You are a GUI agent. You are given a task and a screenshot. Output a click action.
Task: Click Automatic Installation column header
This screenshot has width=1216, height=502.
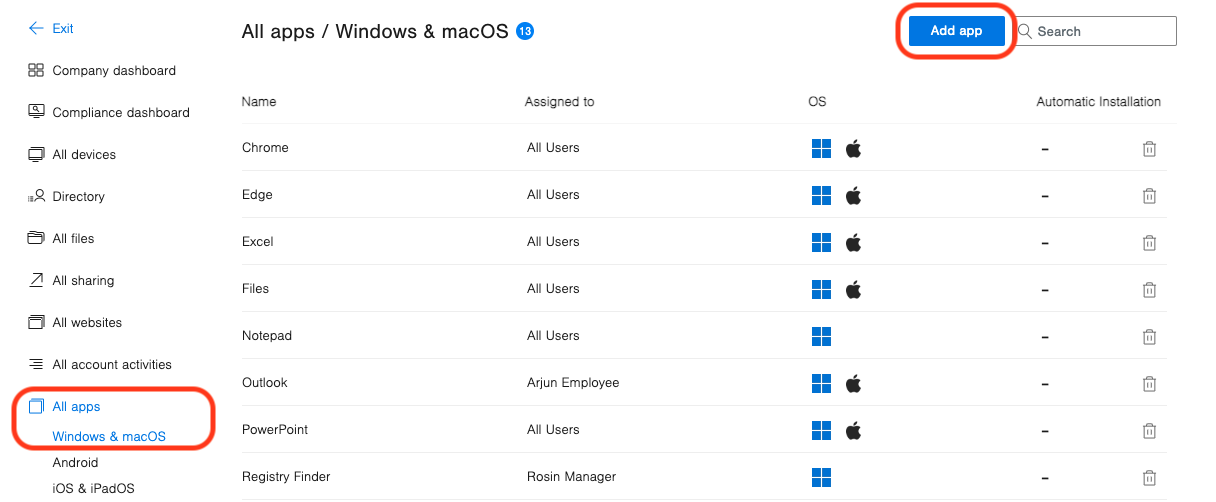[1098, 102]
